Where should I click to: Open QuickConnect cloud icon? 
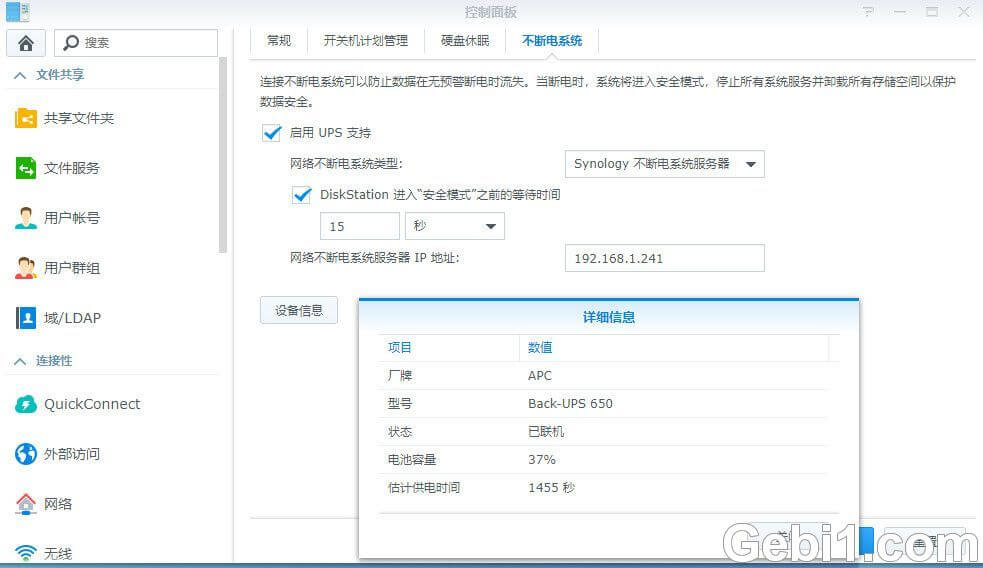pos(26,404)
